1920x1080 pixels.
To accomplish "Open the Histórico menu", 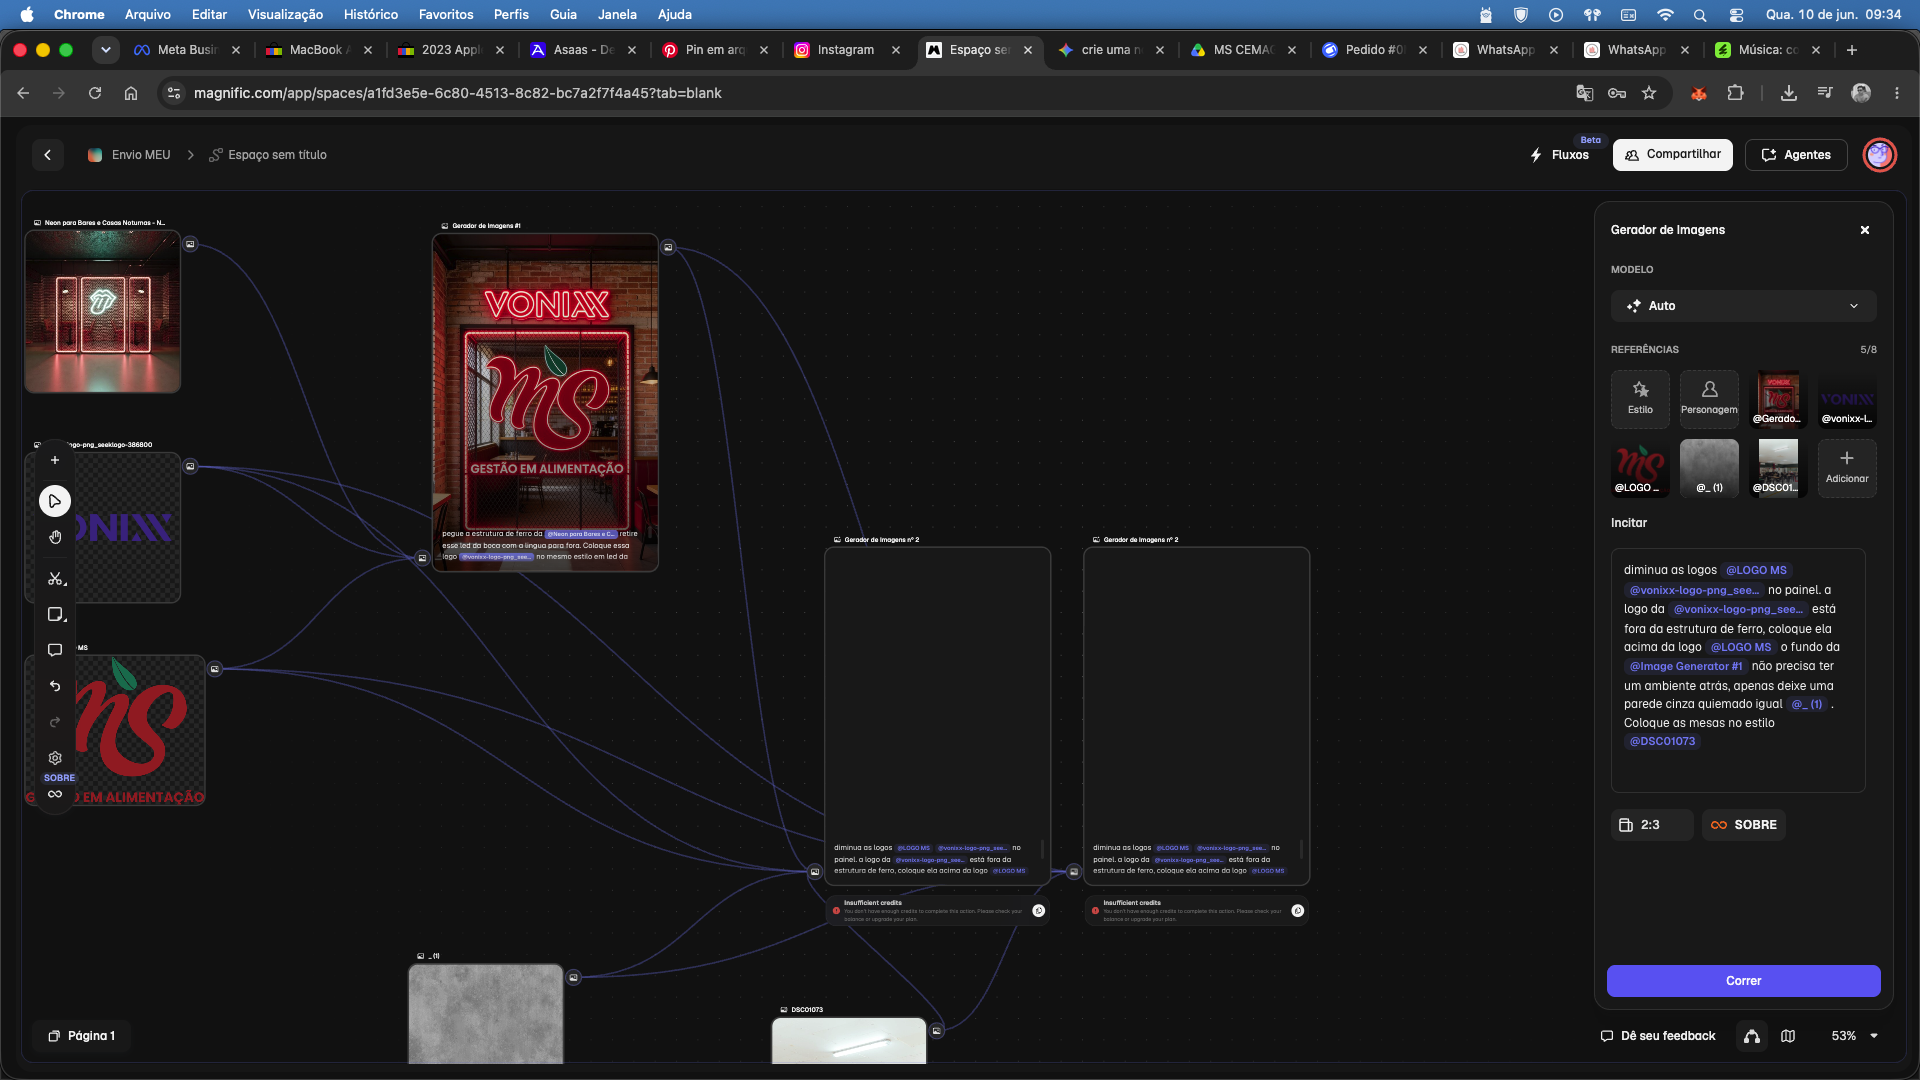I will (371, 14).
